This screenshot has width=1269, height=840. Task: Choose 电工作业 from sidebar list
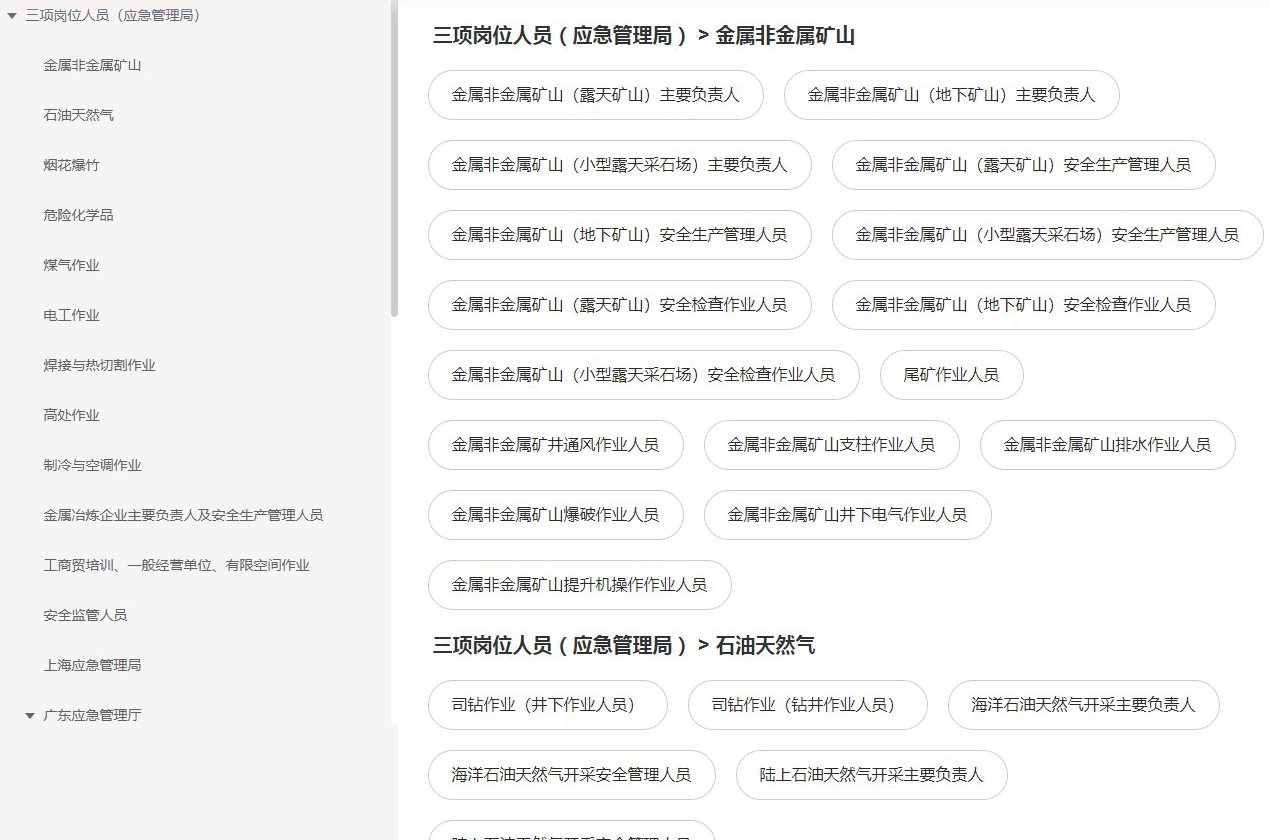pyautogui.click(x=71, y=316)
